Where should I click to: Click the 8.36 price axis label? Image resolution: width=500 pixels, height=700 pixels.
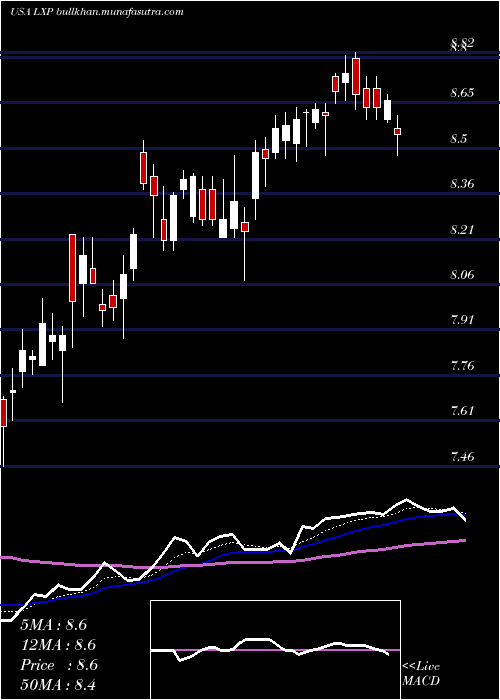point(462,184)
